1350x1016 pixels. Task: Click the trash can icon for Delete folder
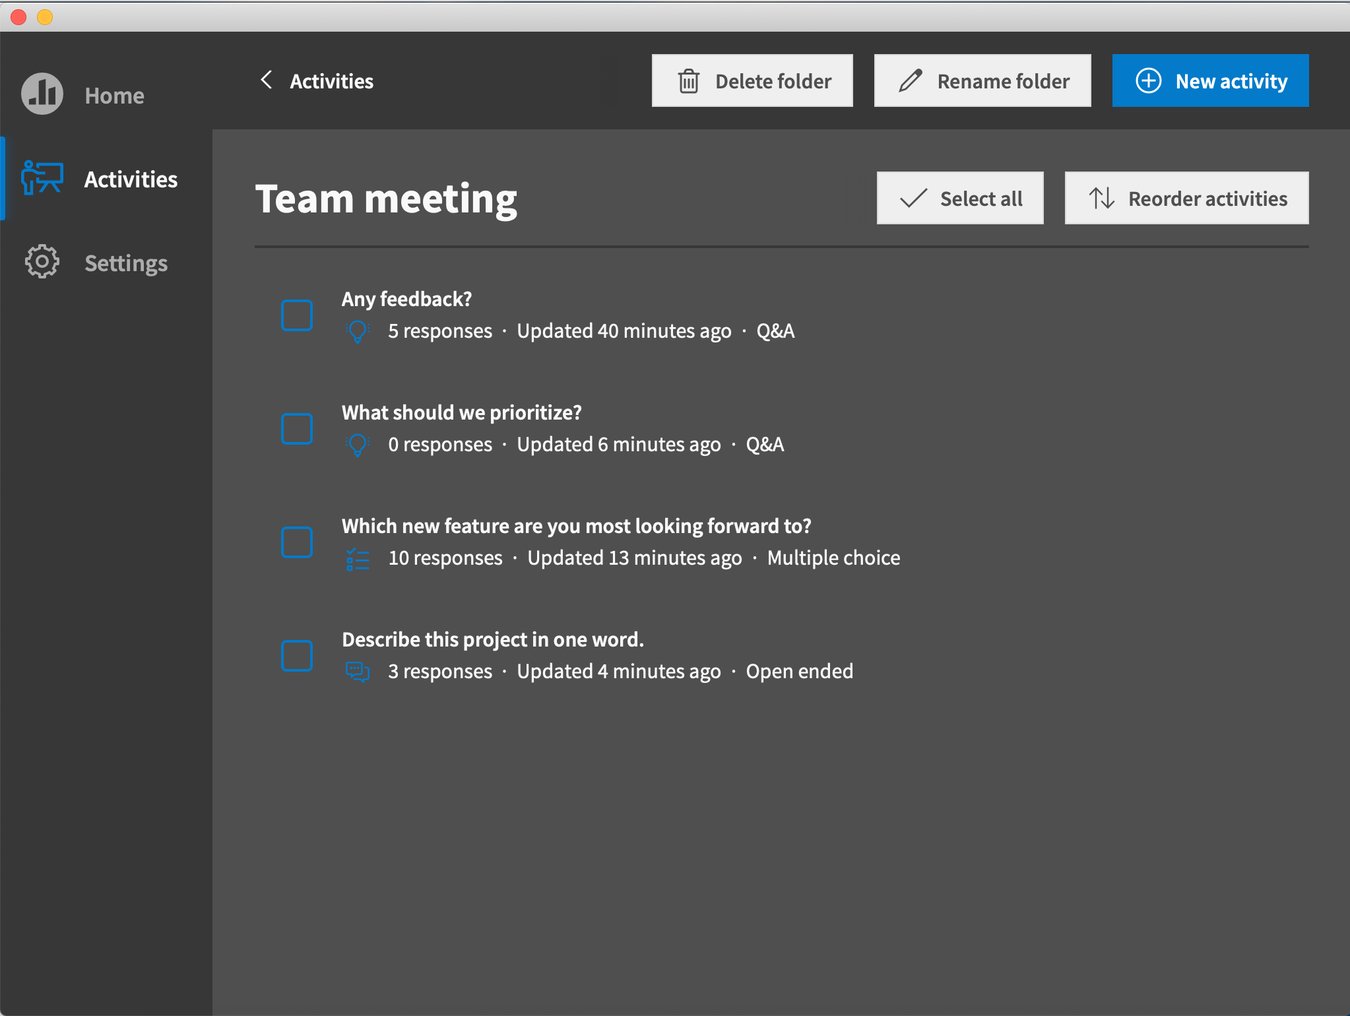[x=689, y=81]
